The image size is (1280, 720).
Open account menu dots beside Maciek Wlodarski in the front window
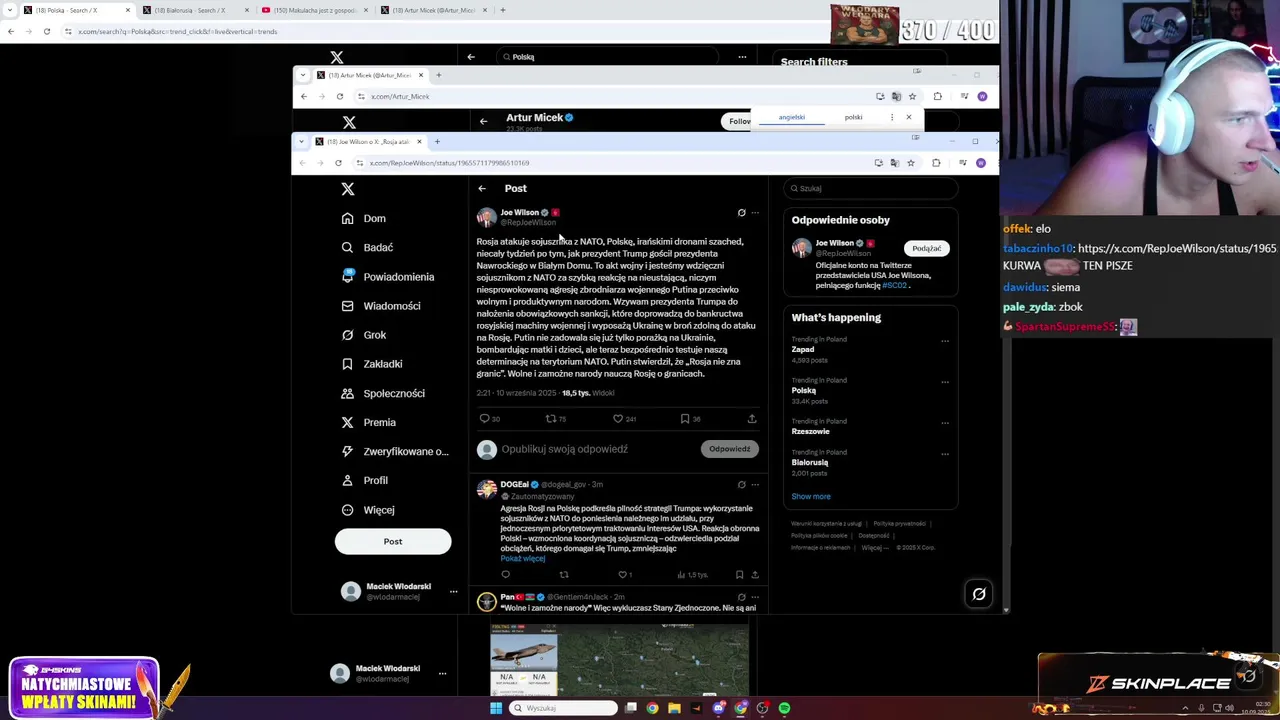[x=453, y=591]
